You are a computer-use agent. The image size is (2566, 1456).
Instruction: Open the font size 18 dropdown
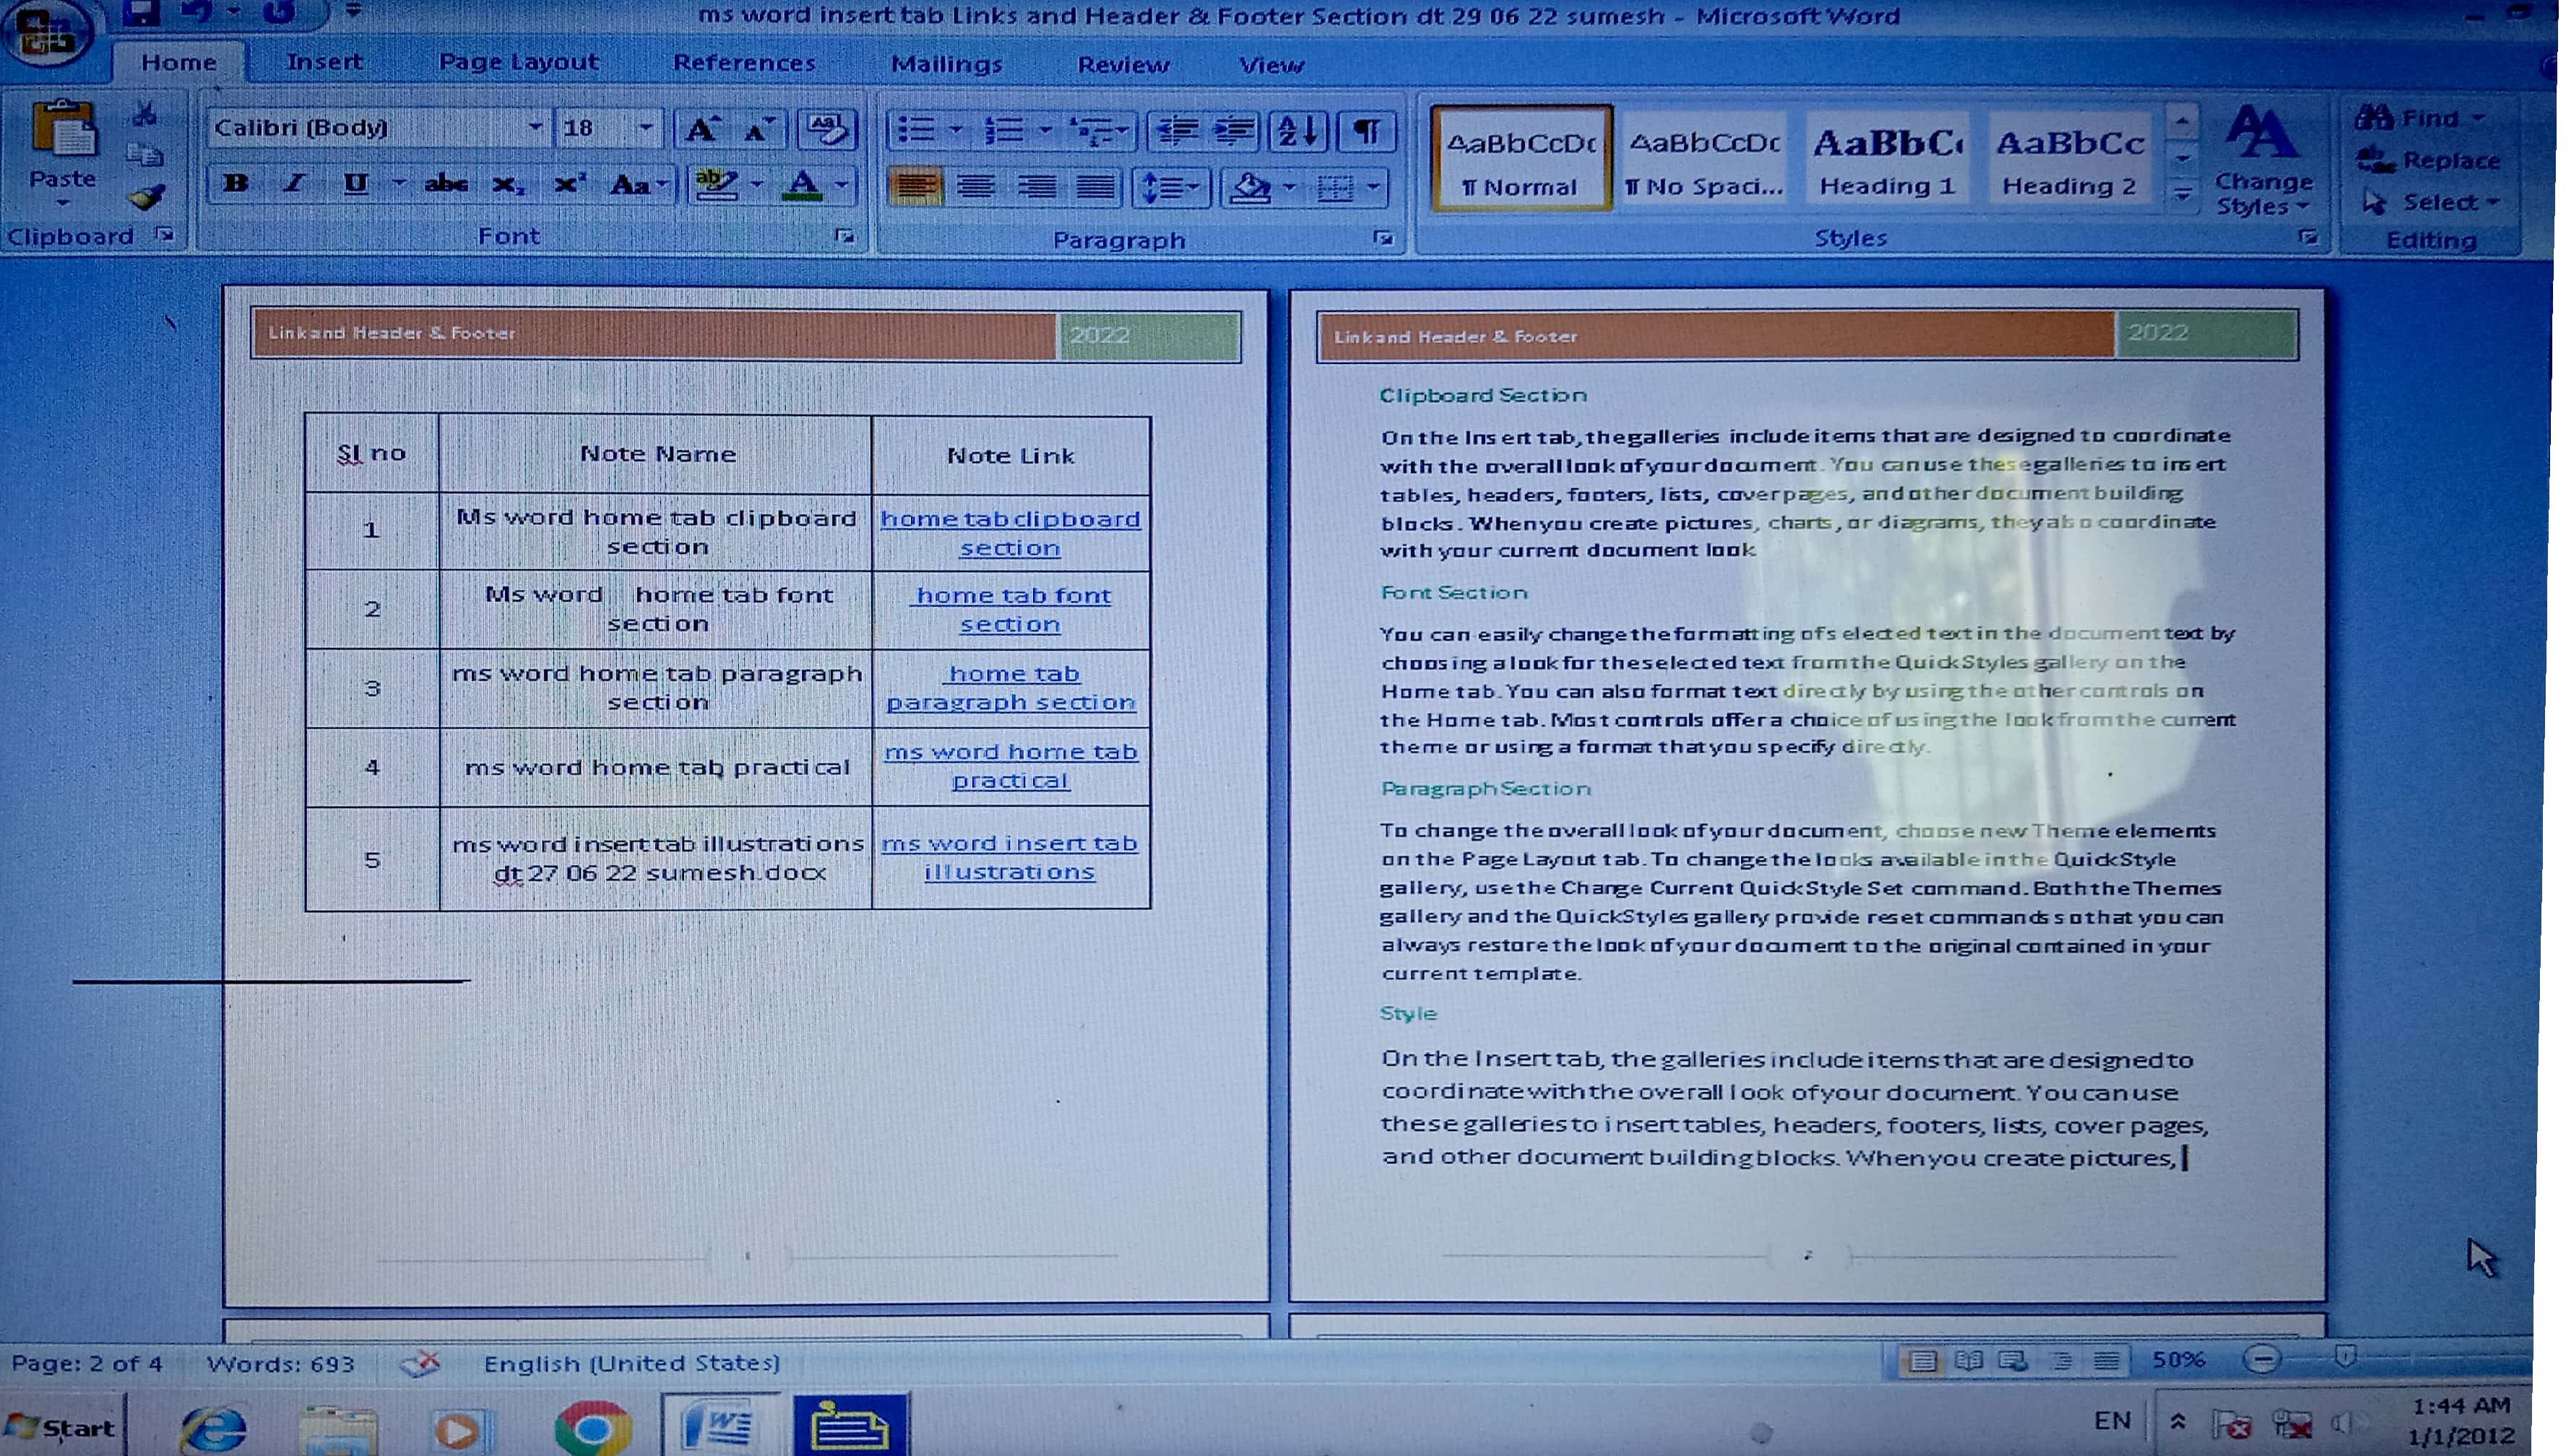point(646,127)
